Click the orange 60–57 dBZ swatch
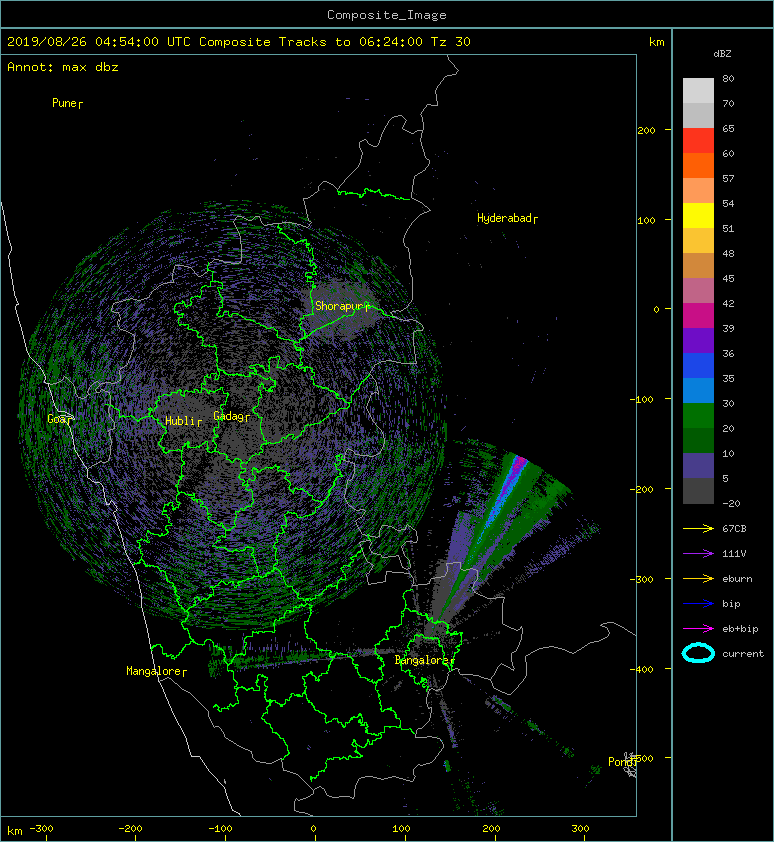774x842 pixels. click(x=698, y=166)
